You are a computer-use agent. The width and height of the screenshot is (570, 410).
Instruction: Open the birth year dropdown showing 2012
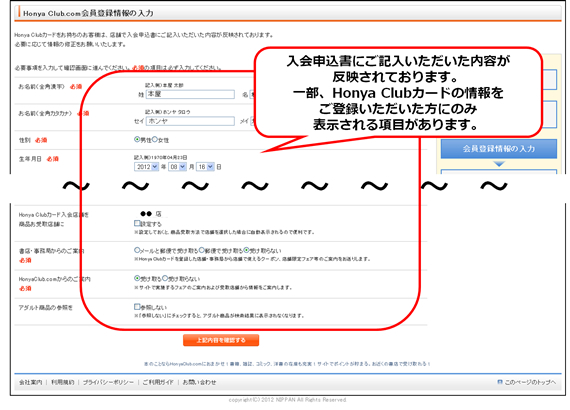click(x=146, y=167)
